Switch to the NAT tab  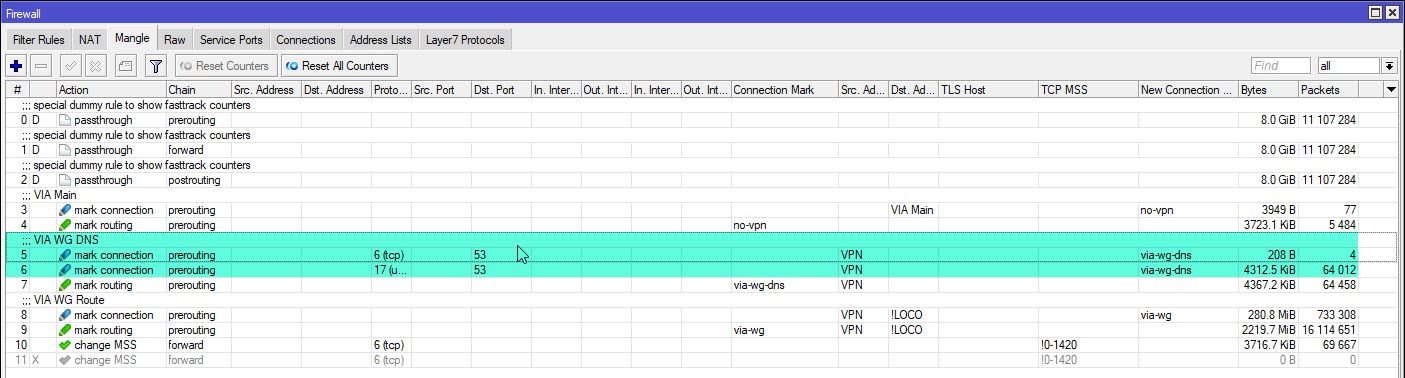click(90, 40)
